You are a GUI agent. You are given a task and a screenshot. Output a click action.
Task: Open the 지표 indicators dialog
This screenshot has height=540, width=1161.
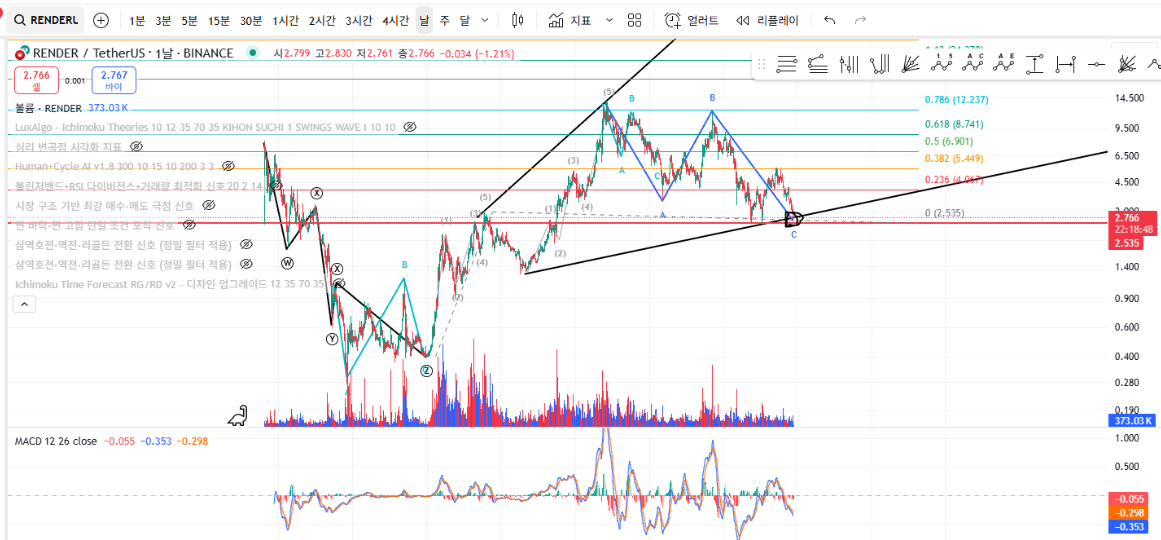click(570, 20)
